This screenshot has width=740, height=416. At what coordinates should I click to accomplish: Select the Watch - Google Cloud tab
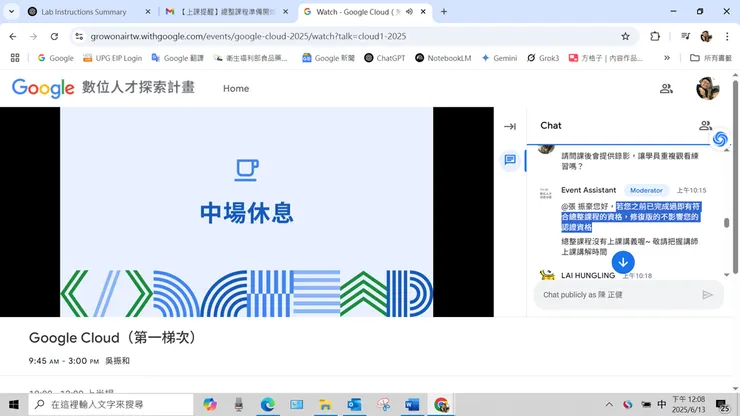(x=358, y=12)
